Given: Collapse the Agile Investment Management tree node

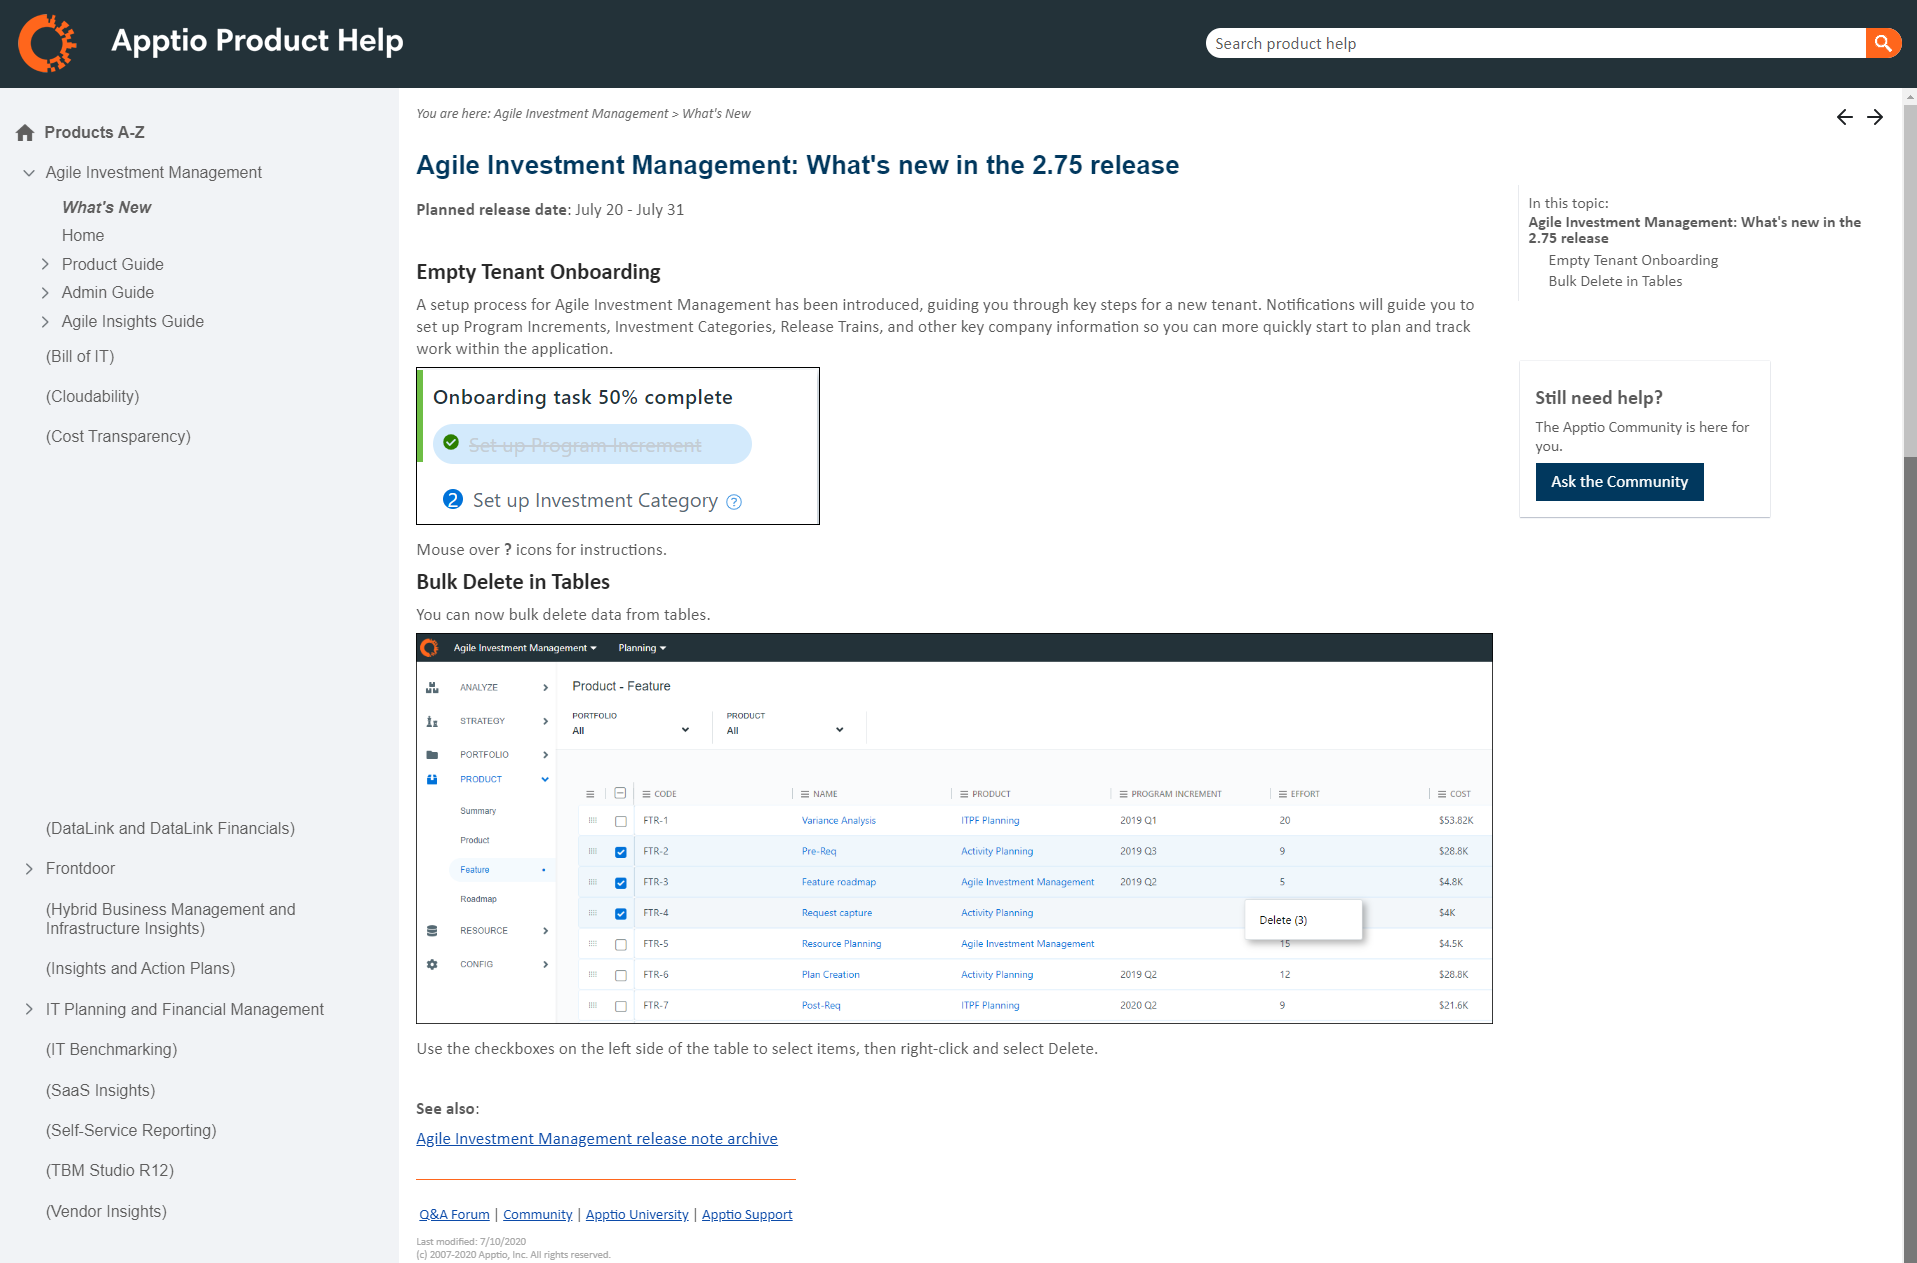Looking at the screenshot, I should 29,173.
